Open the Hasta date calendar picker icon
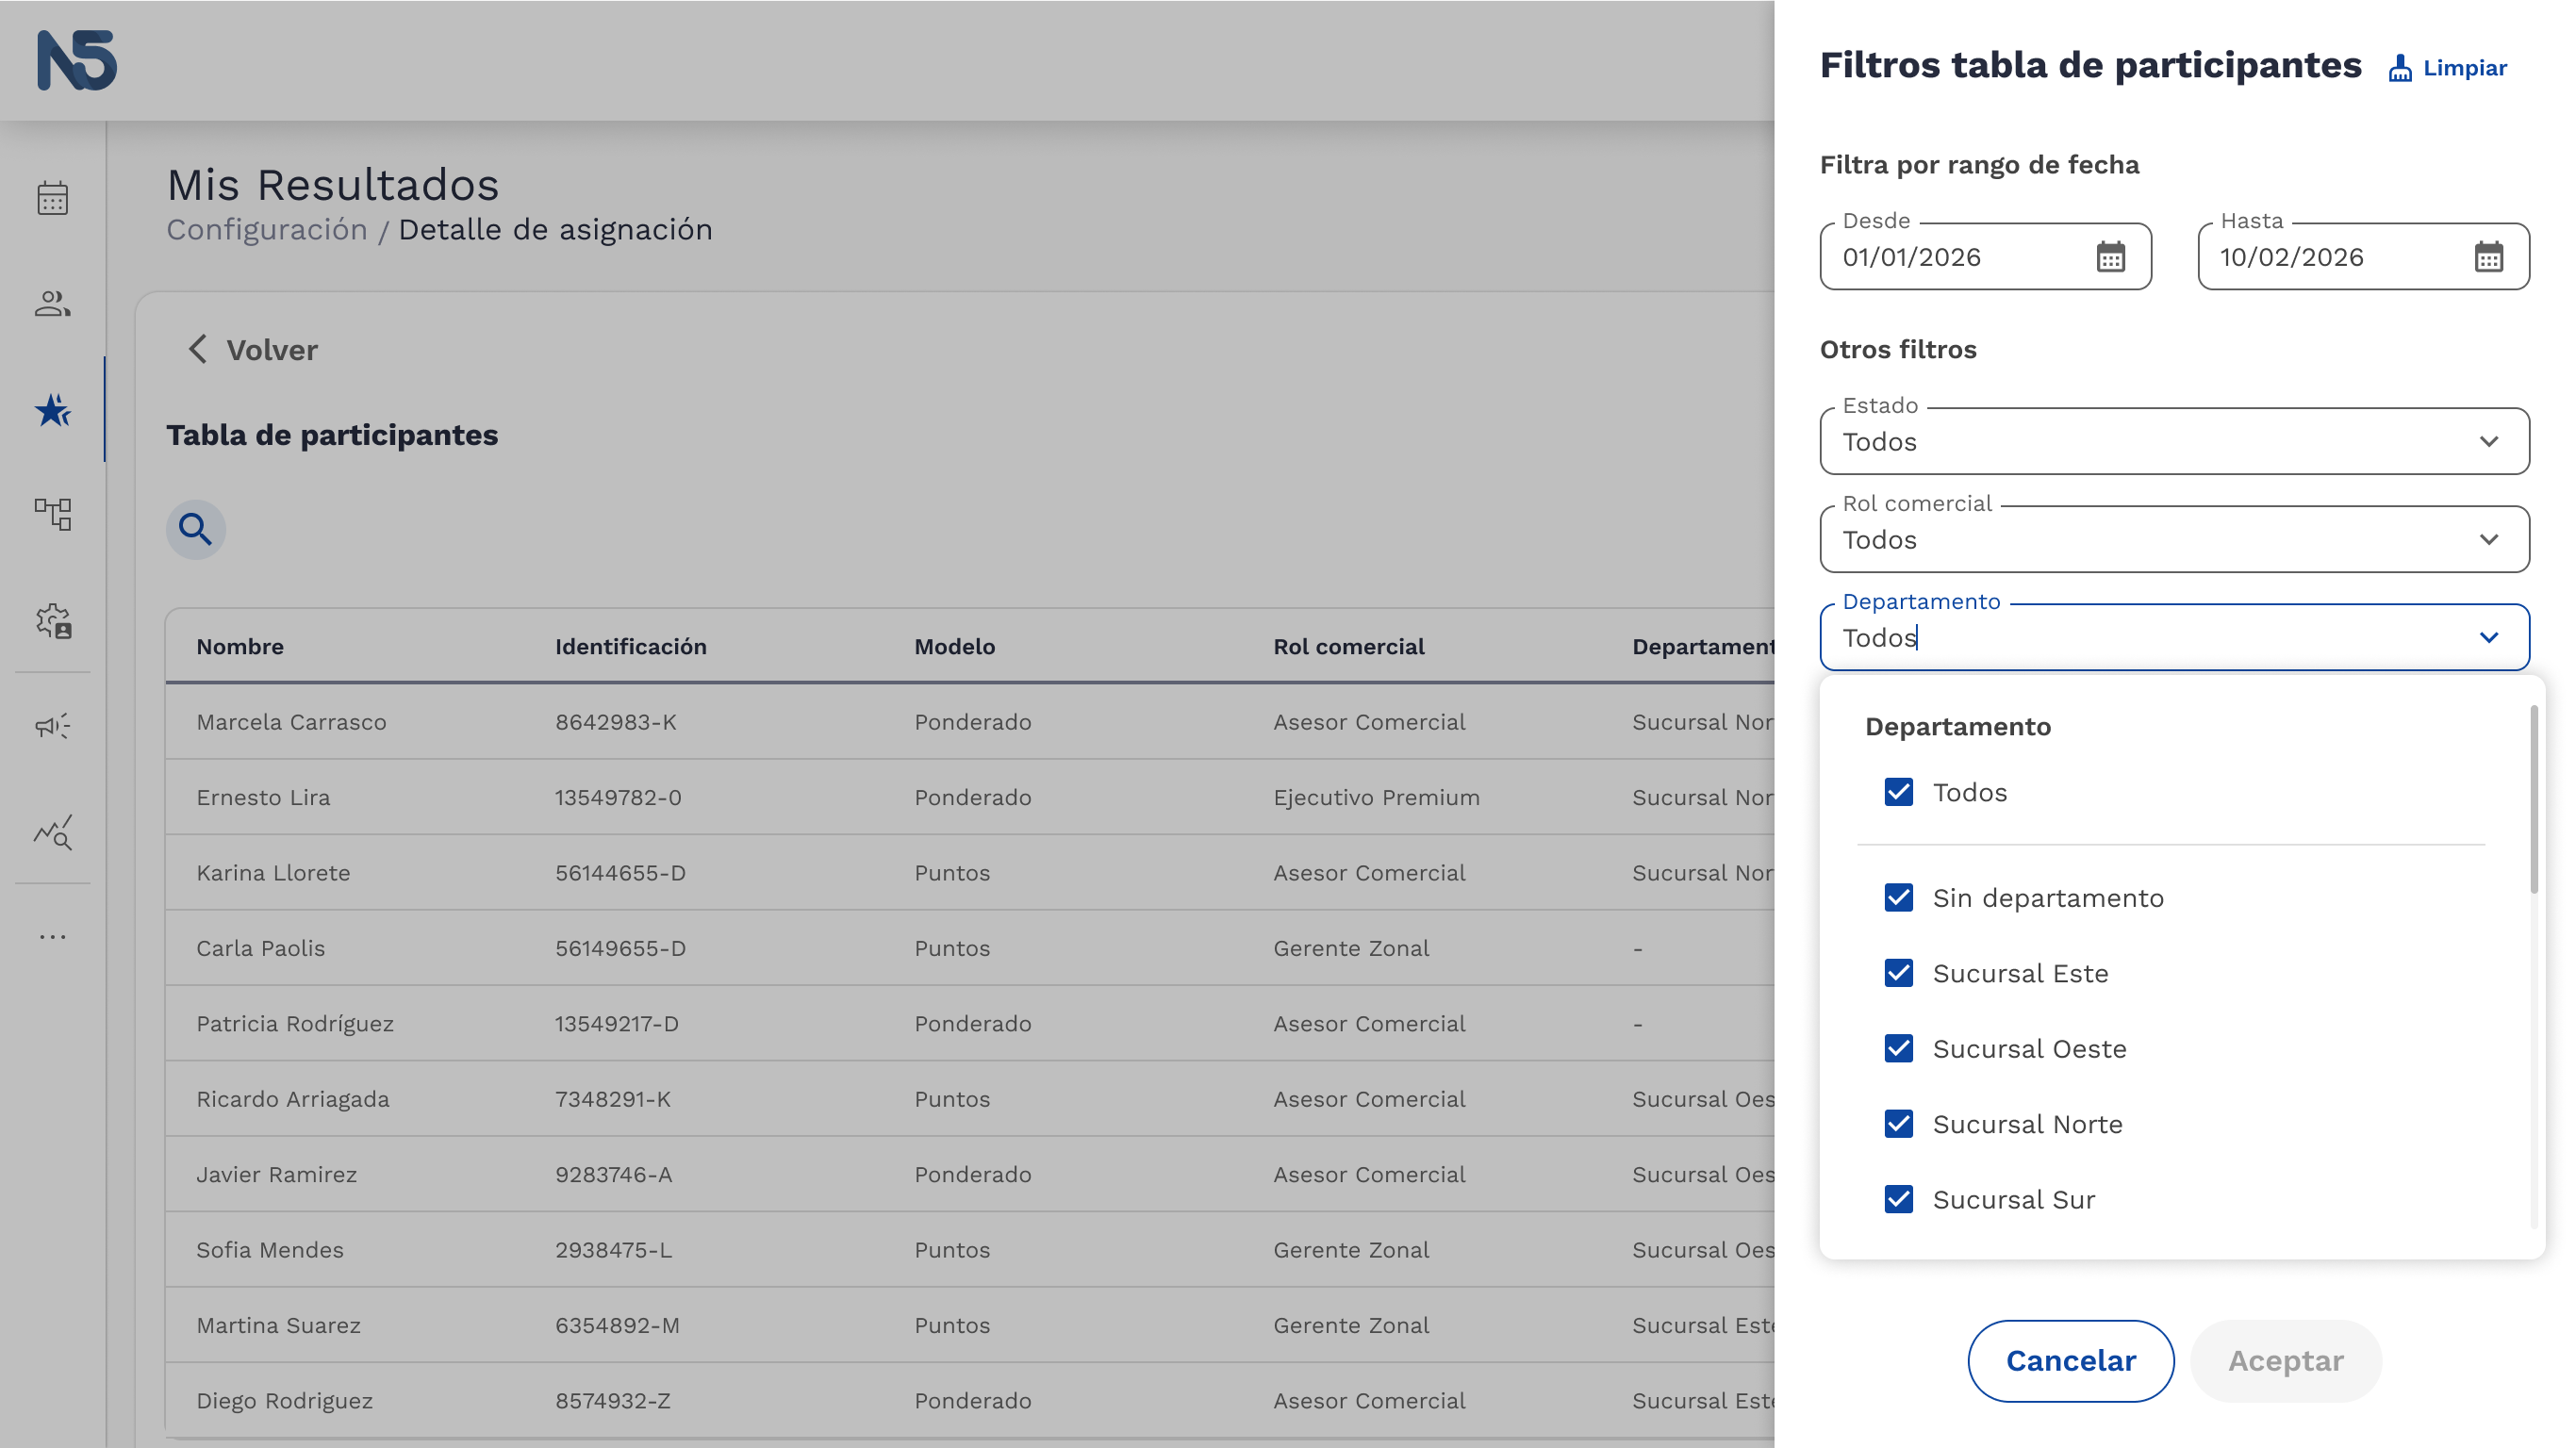 click(2488, 257)
